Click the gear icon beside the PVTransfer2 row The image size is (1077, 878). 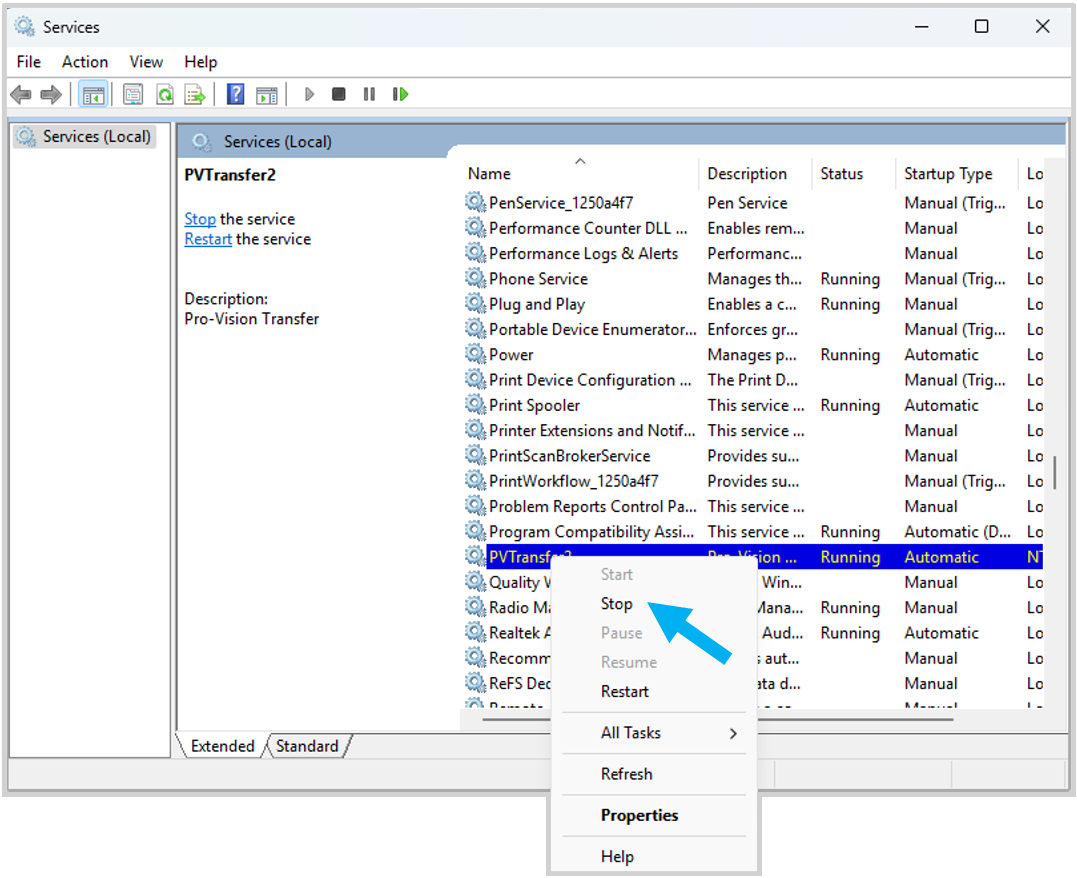click(x=475, y=556)
